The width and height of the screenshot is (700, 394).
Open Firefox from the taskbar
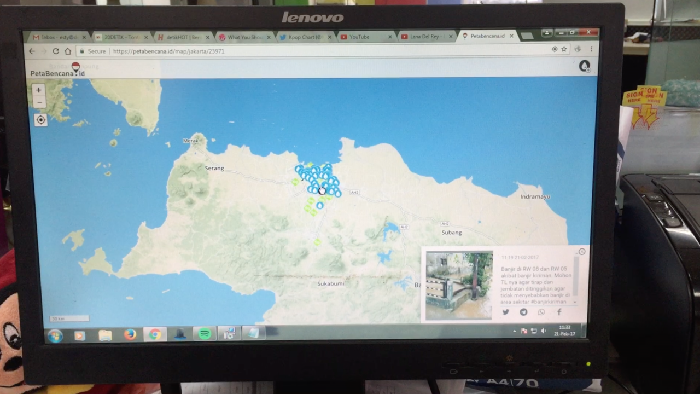tap(130, 334)
